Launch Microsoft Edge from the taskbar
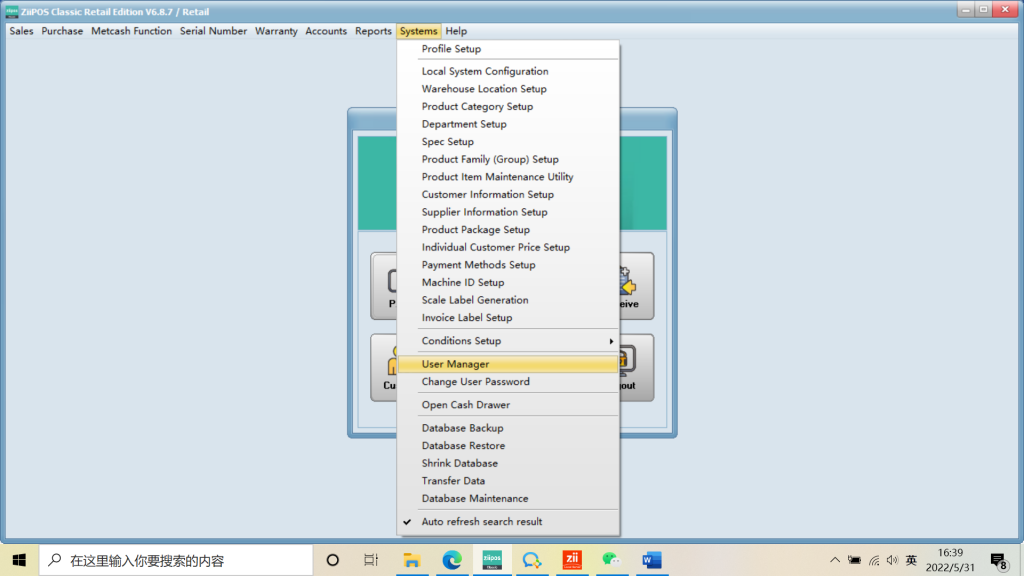Image resolution: width=1024 pixels, height=576 pixels. click(x=451, y=560)
